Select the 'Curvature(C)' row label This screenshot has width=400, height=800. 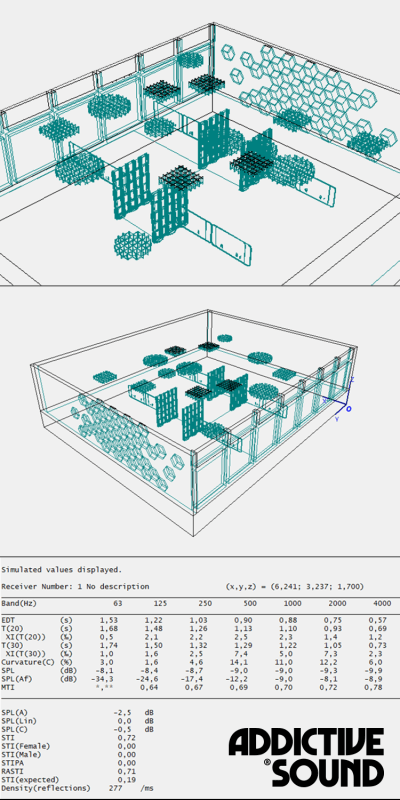26,662
